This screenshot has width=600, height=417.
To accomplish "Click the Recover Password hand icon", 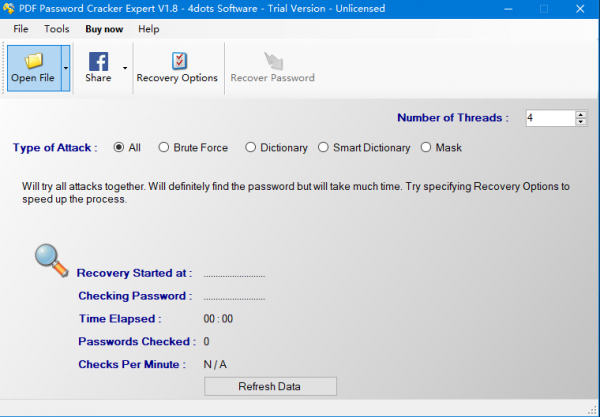I will click(x=273, y=61).
